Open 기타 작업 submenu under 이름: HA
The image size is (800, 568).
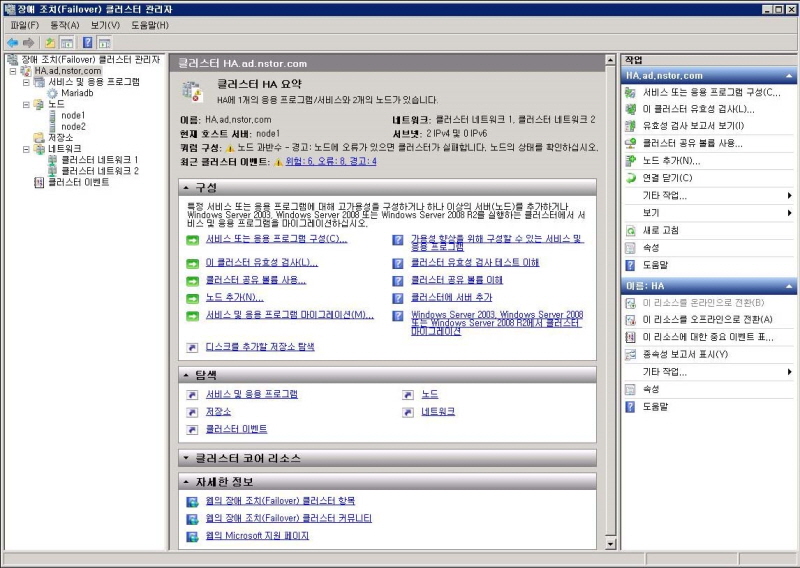click(709, 372)
